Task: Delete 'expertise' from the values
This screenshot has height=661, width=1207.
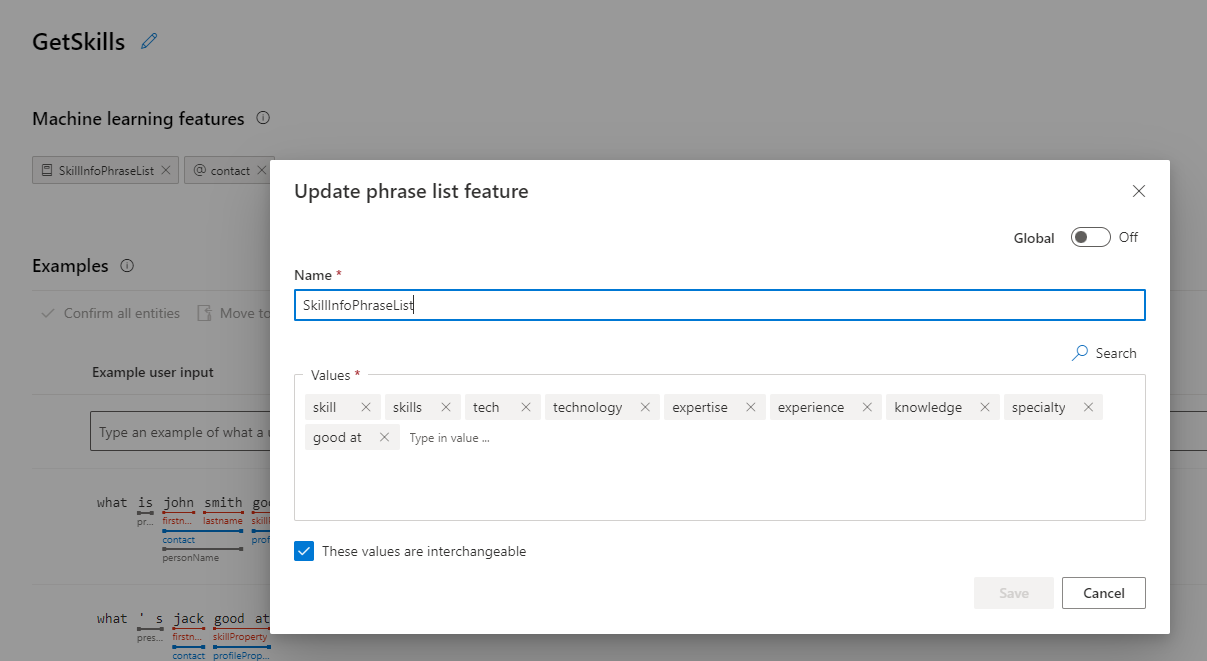Action: [751, 407]
